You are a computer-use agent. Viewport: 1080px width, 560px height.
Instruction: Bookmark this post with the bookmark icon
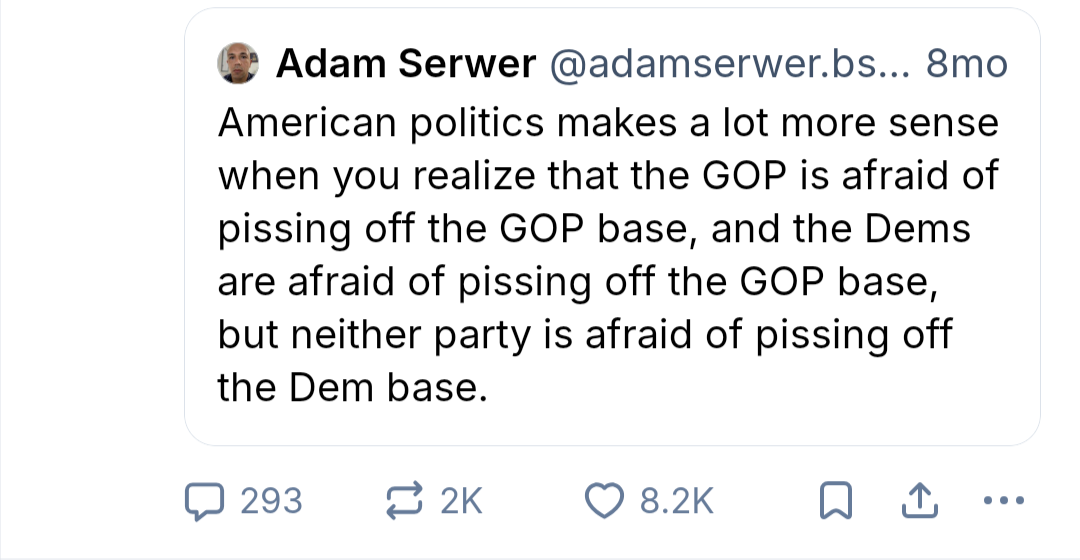point(833,502)
